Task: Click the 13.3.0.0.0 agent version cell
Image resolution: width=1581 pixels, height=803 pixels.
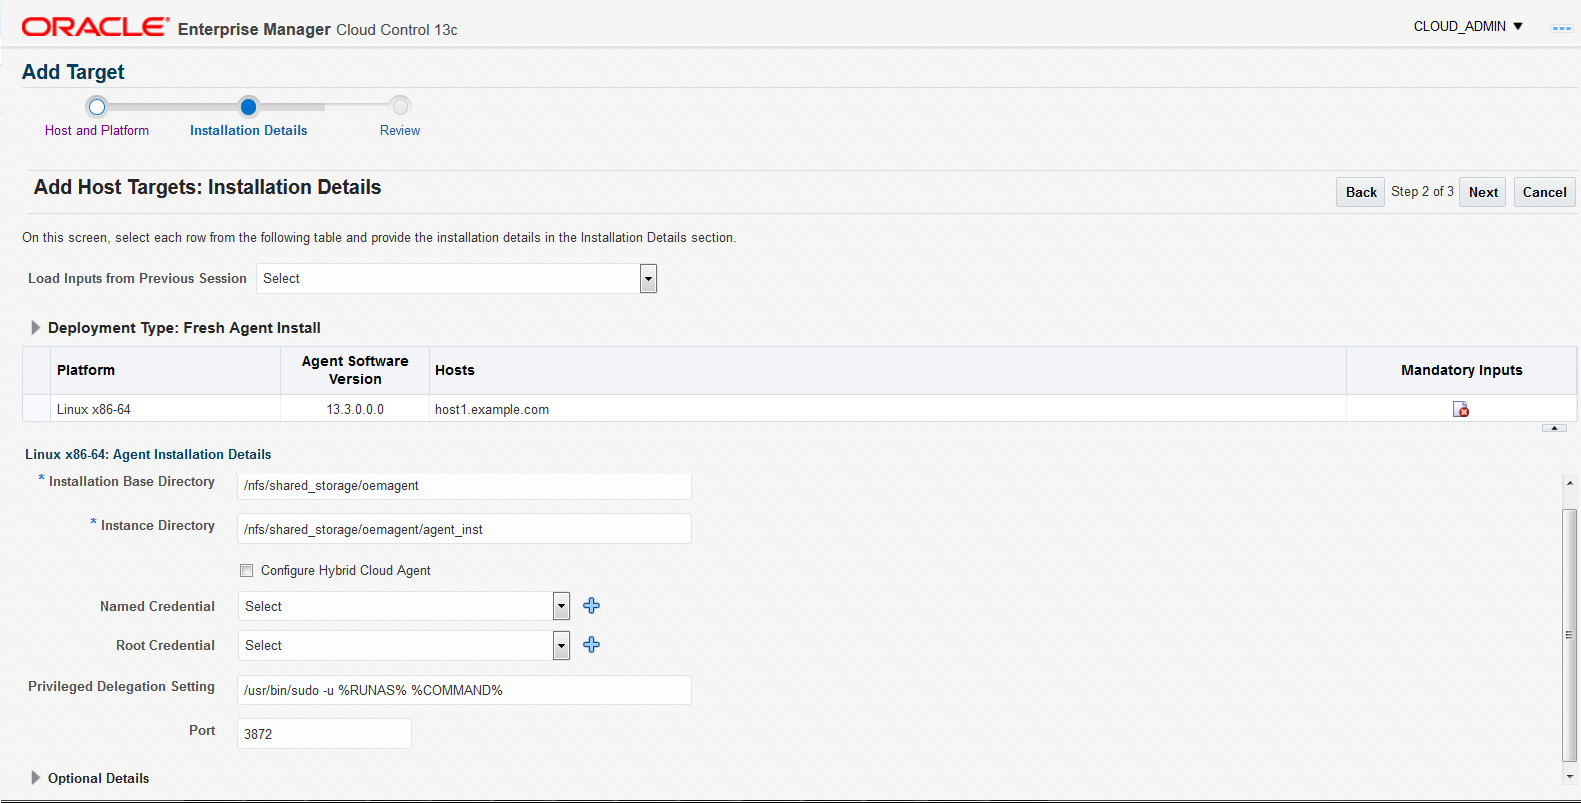Action: 355,409
